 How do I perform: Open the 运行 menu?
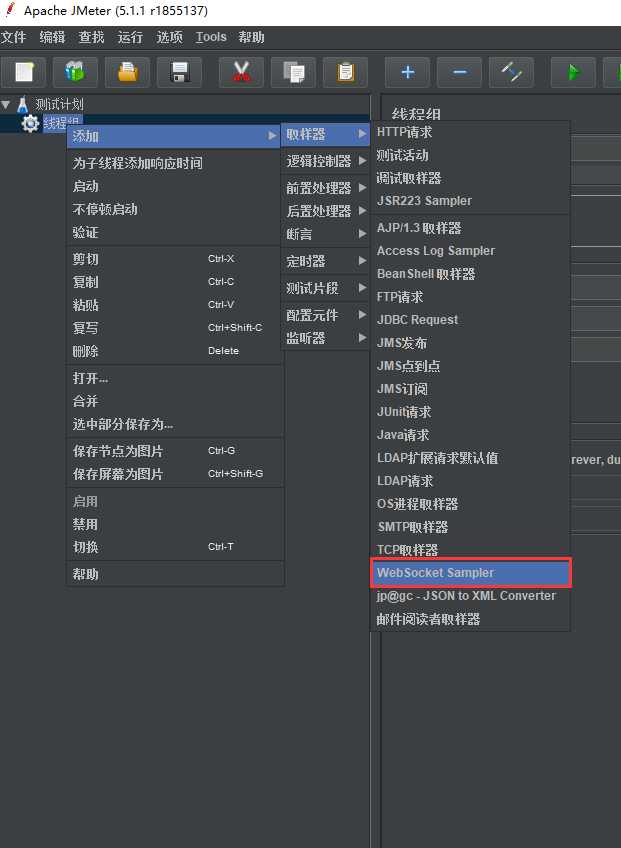coord(130,37)
